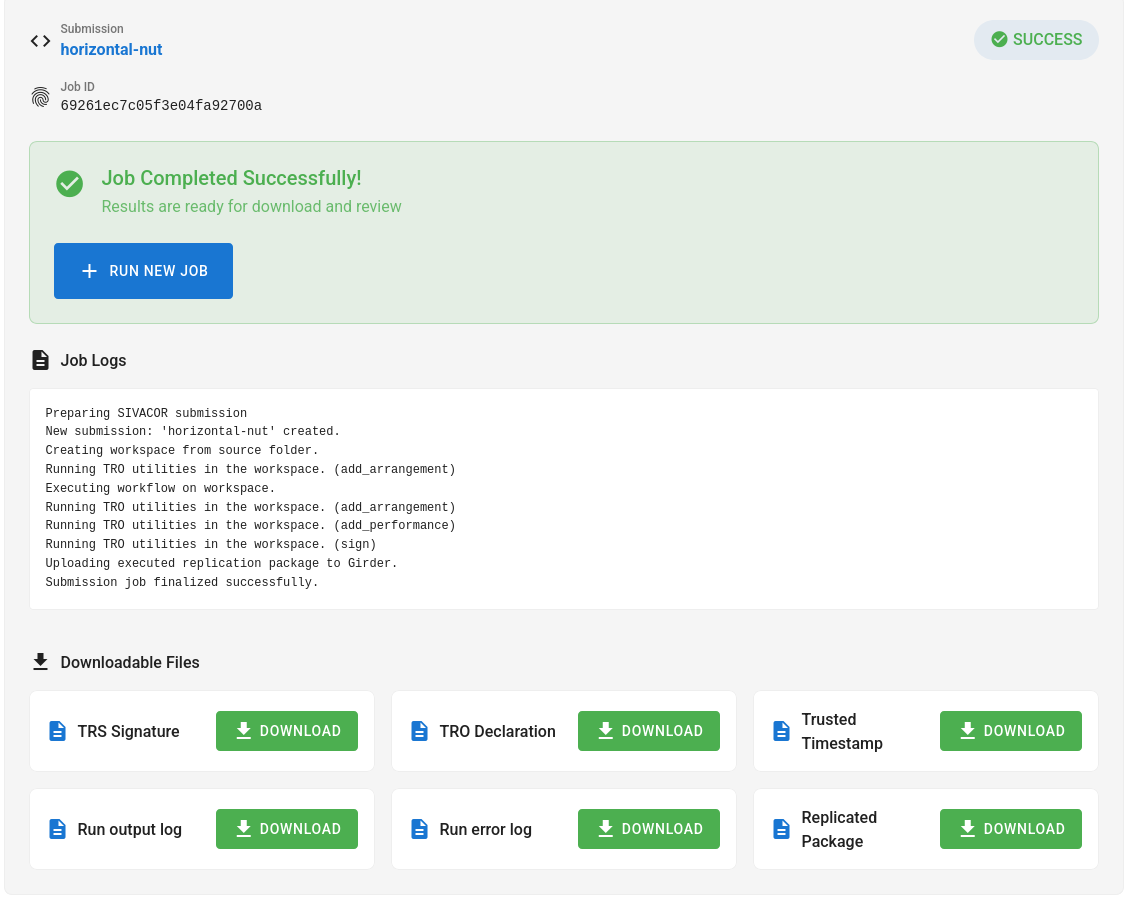Download the Trusted Timestamp file
Screen dimensions: 1138x909
1011,731
